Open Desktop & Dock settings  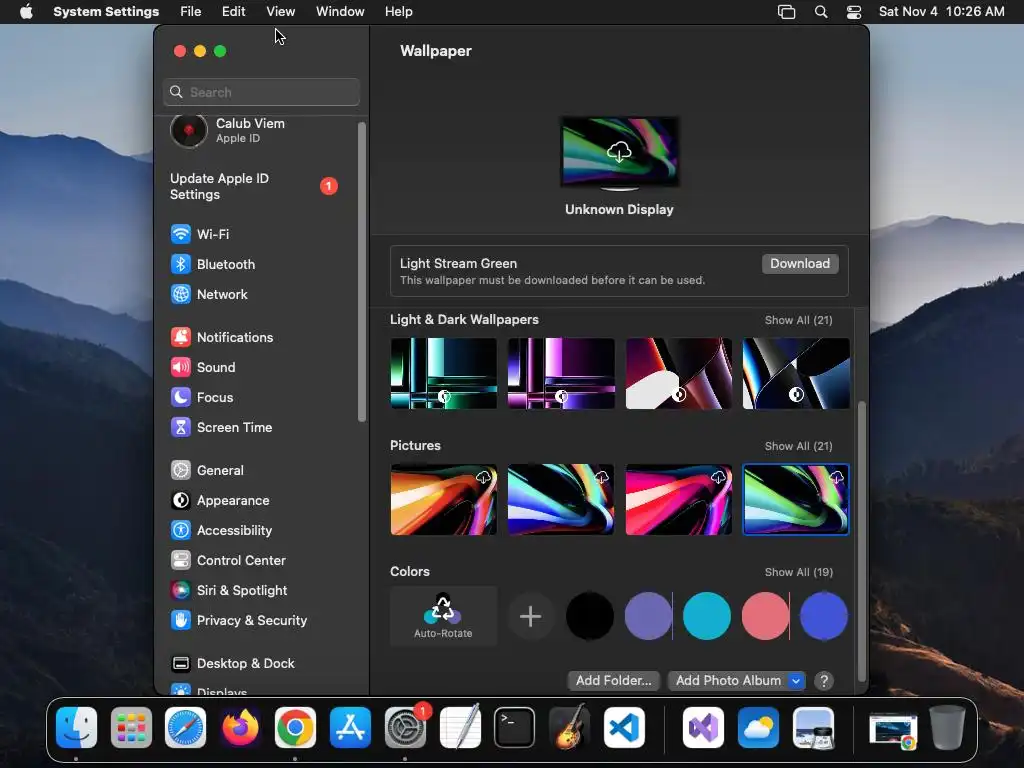pyautogui.click(x=232, y=664)
